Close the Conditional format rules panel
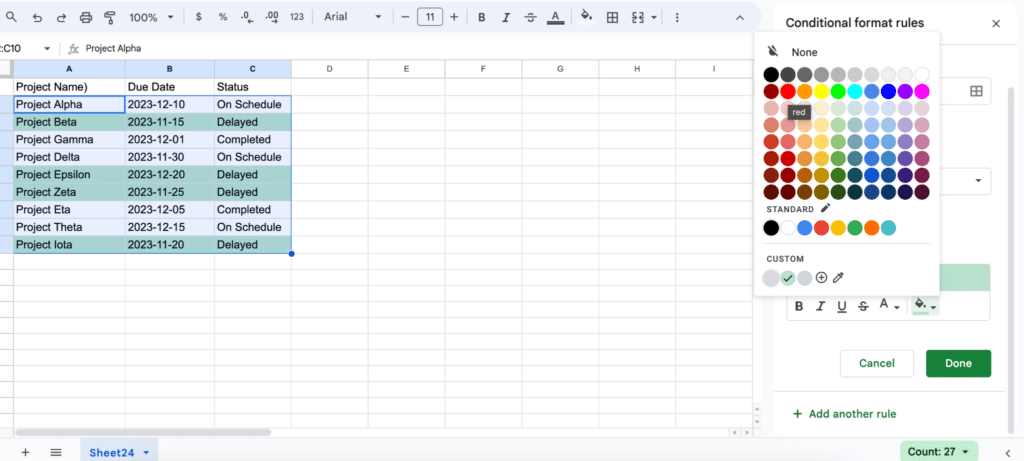Viewport: 1024px width, 461px height. pos(996,24)
